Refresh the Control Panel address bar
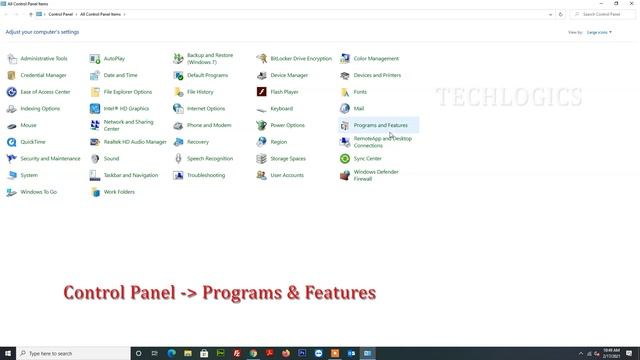Viewport: 640px width, 360px height. [x=560, y=14]
